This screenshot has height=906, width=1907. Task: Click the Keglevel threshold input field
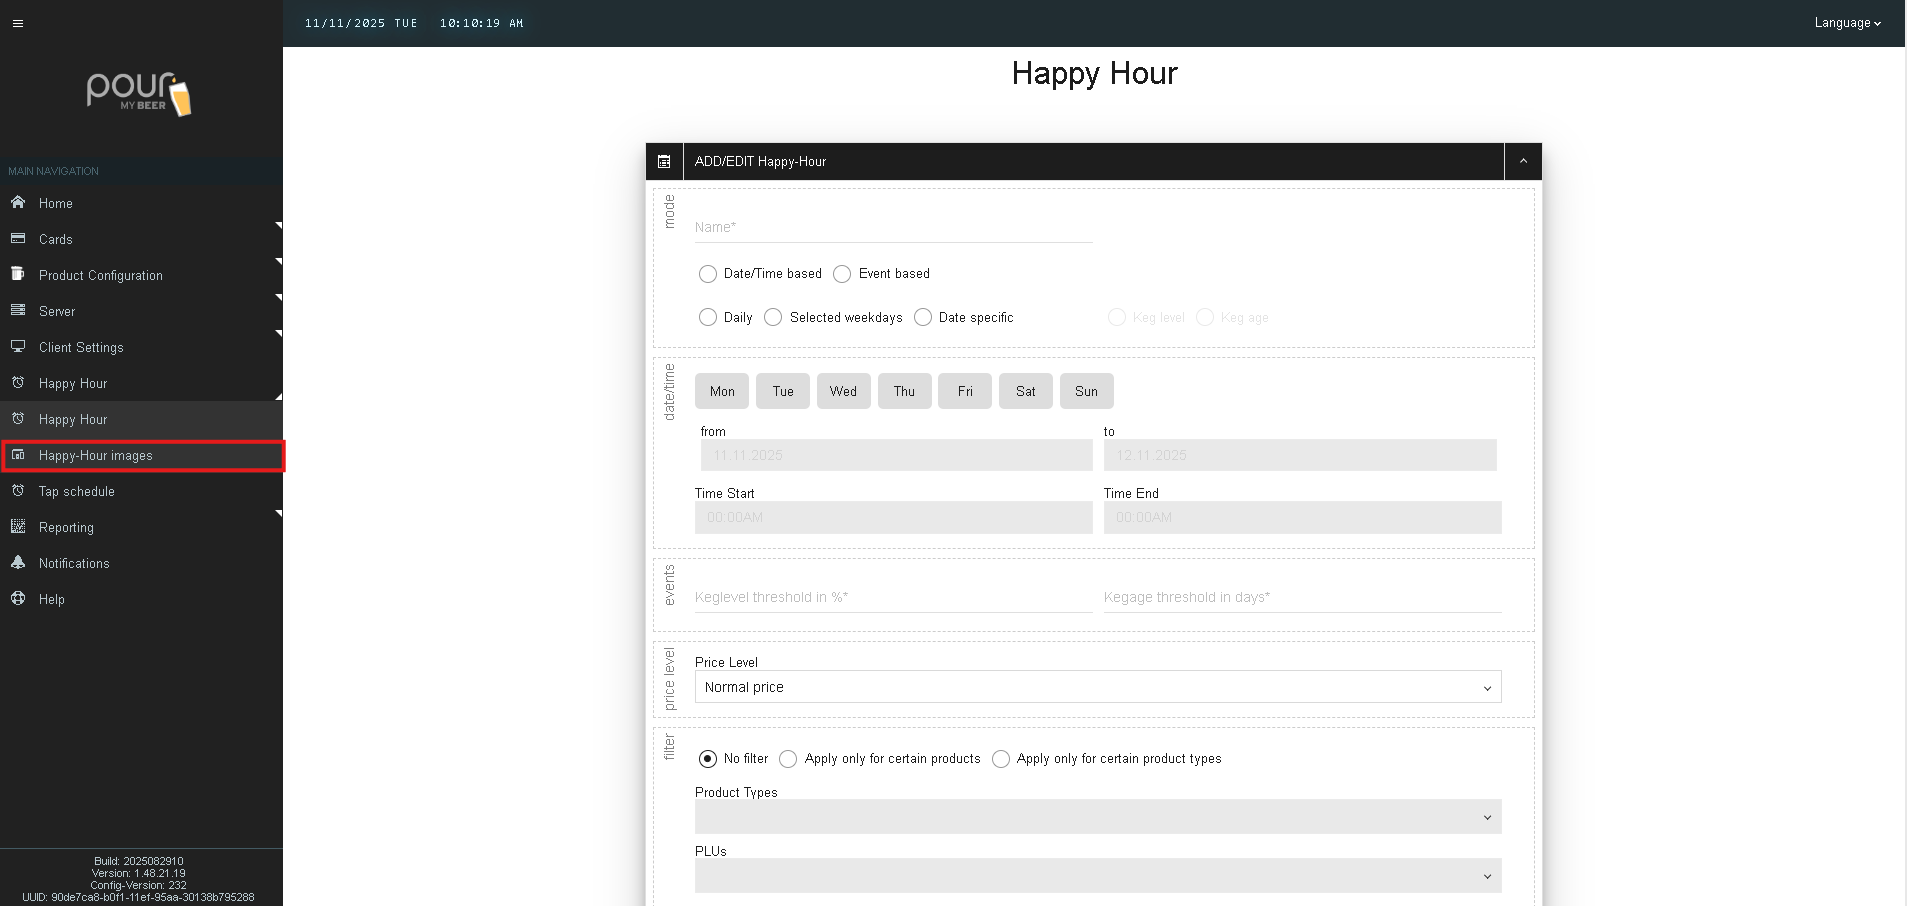coord(893,598)
